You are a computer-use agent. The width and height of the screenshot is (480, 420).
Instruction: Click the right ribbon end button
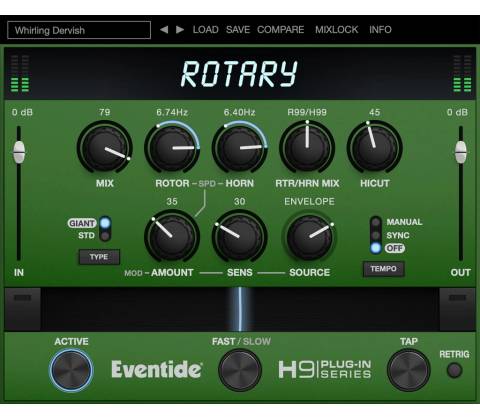[x=457, y=309]
